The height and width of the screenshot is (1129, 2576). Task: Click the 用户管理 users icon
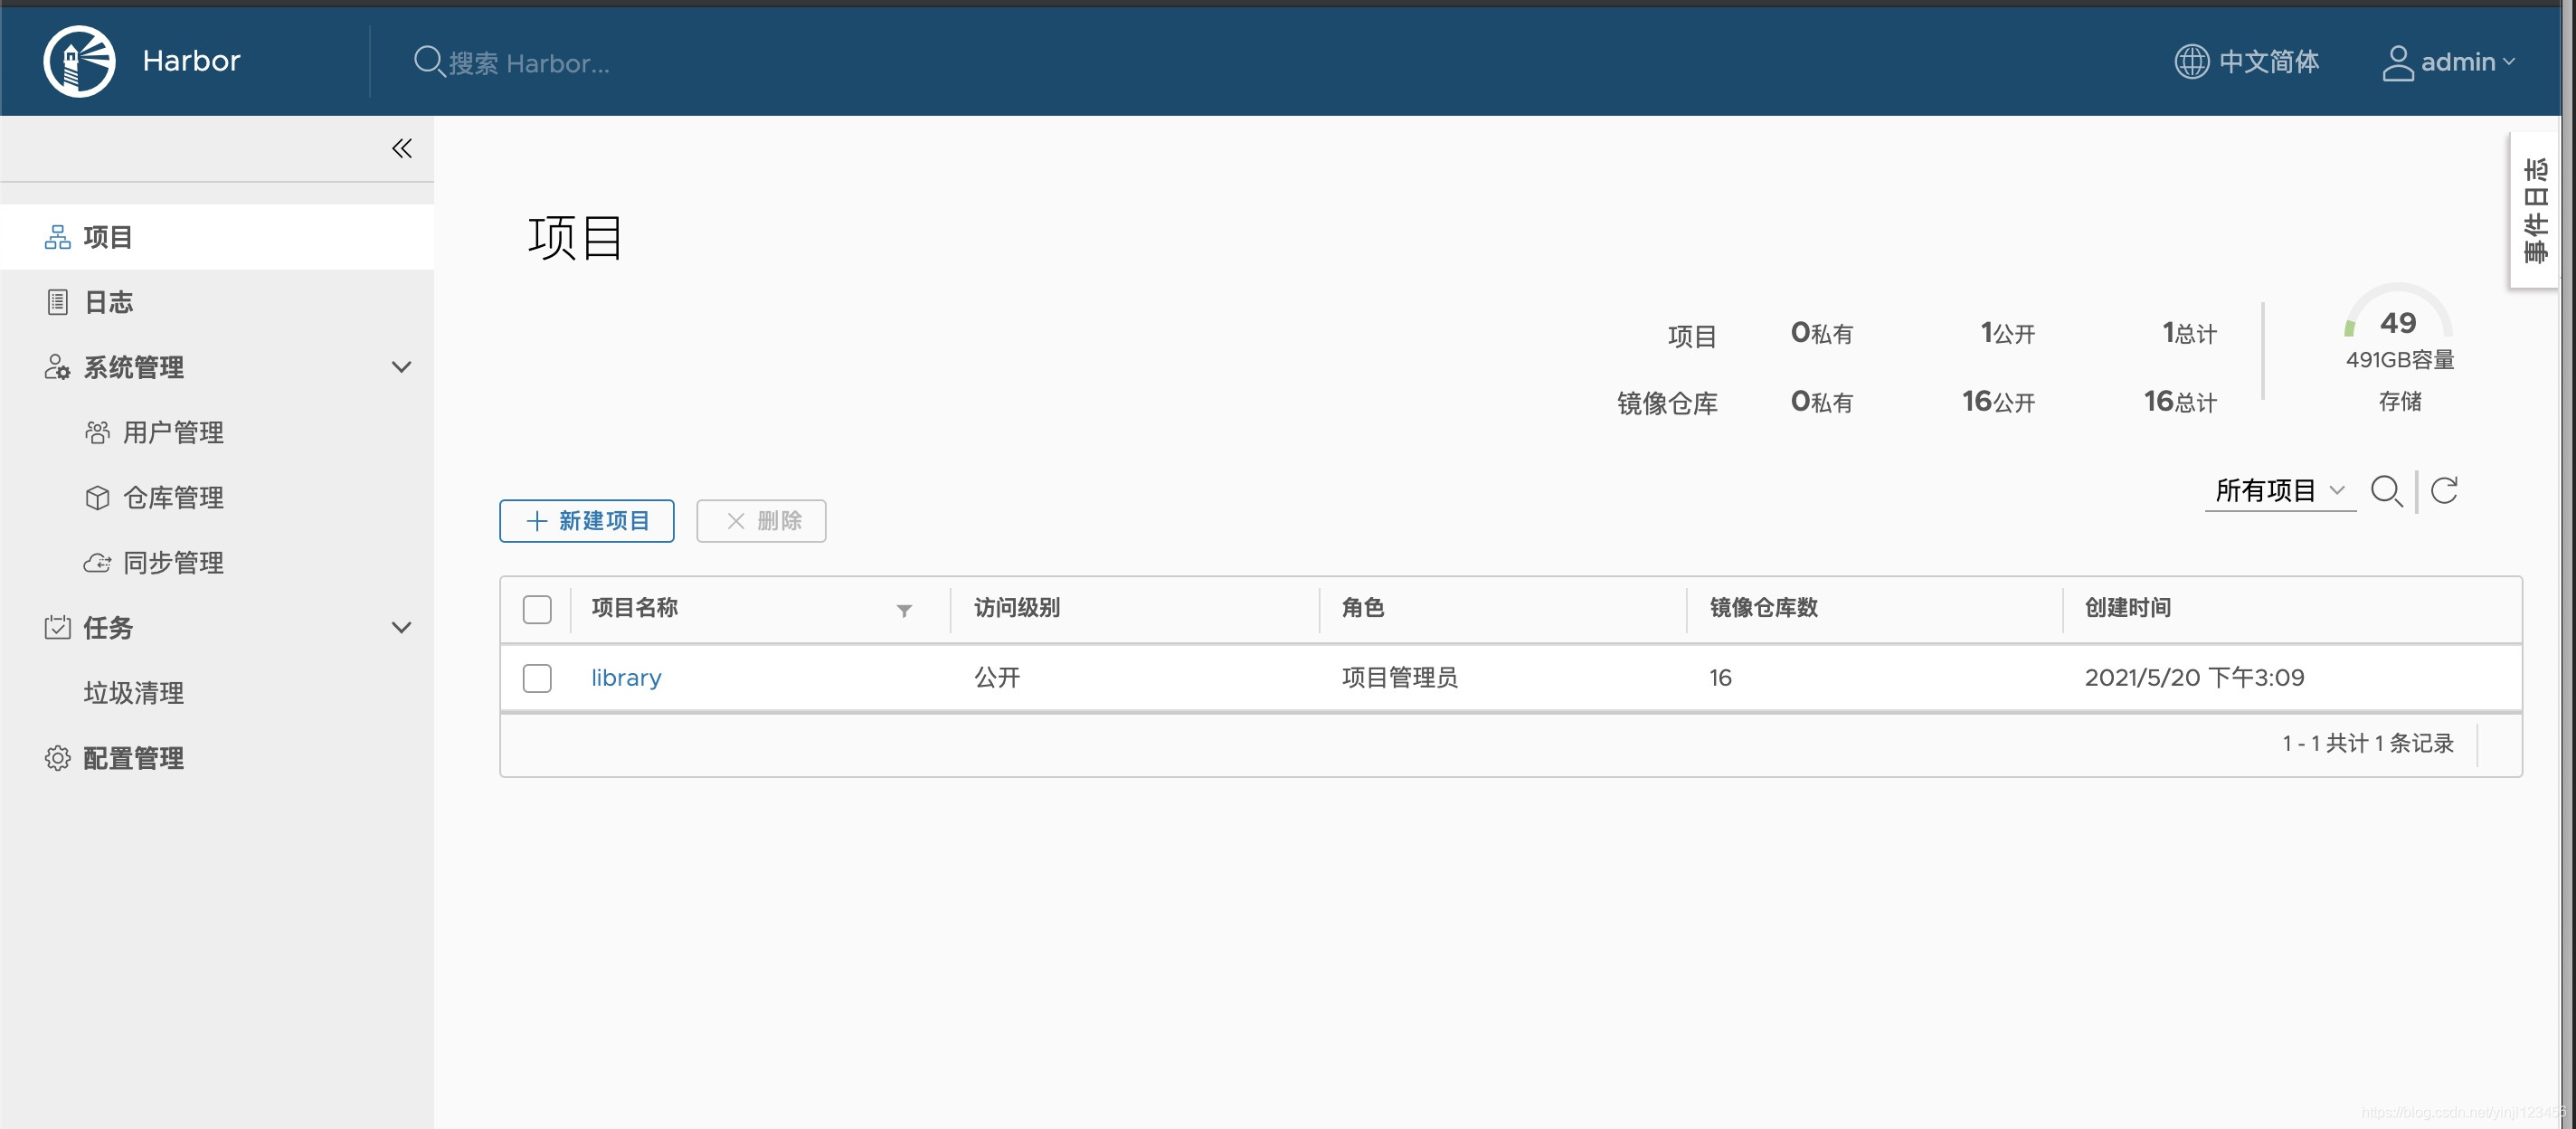(97, 432)
